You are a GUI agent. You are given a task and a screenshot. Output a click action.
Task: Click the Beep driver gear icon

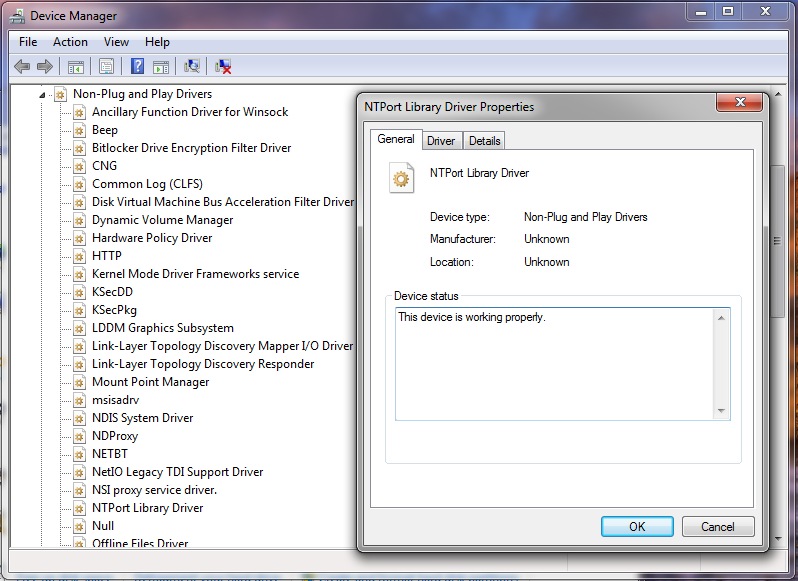coord(79,130)
